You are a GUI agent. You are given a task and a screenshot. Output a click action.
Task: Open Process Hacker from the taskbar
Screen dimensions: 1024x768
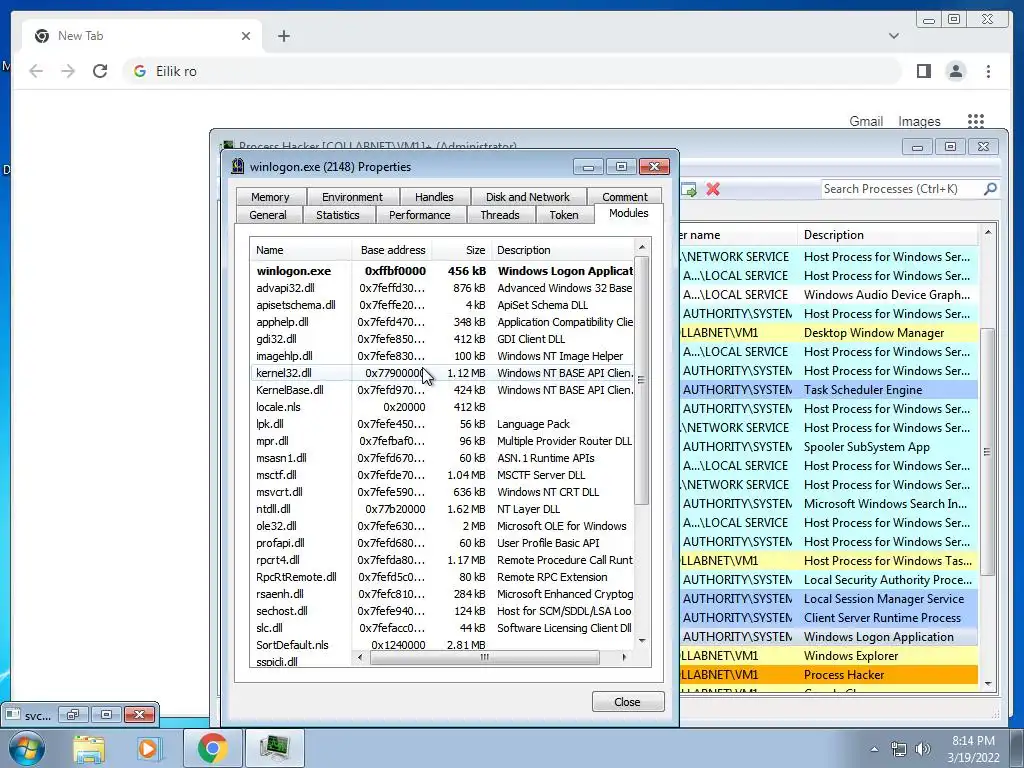tap(274, 748)
